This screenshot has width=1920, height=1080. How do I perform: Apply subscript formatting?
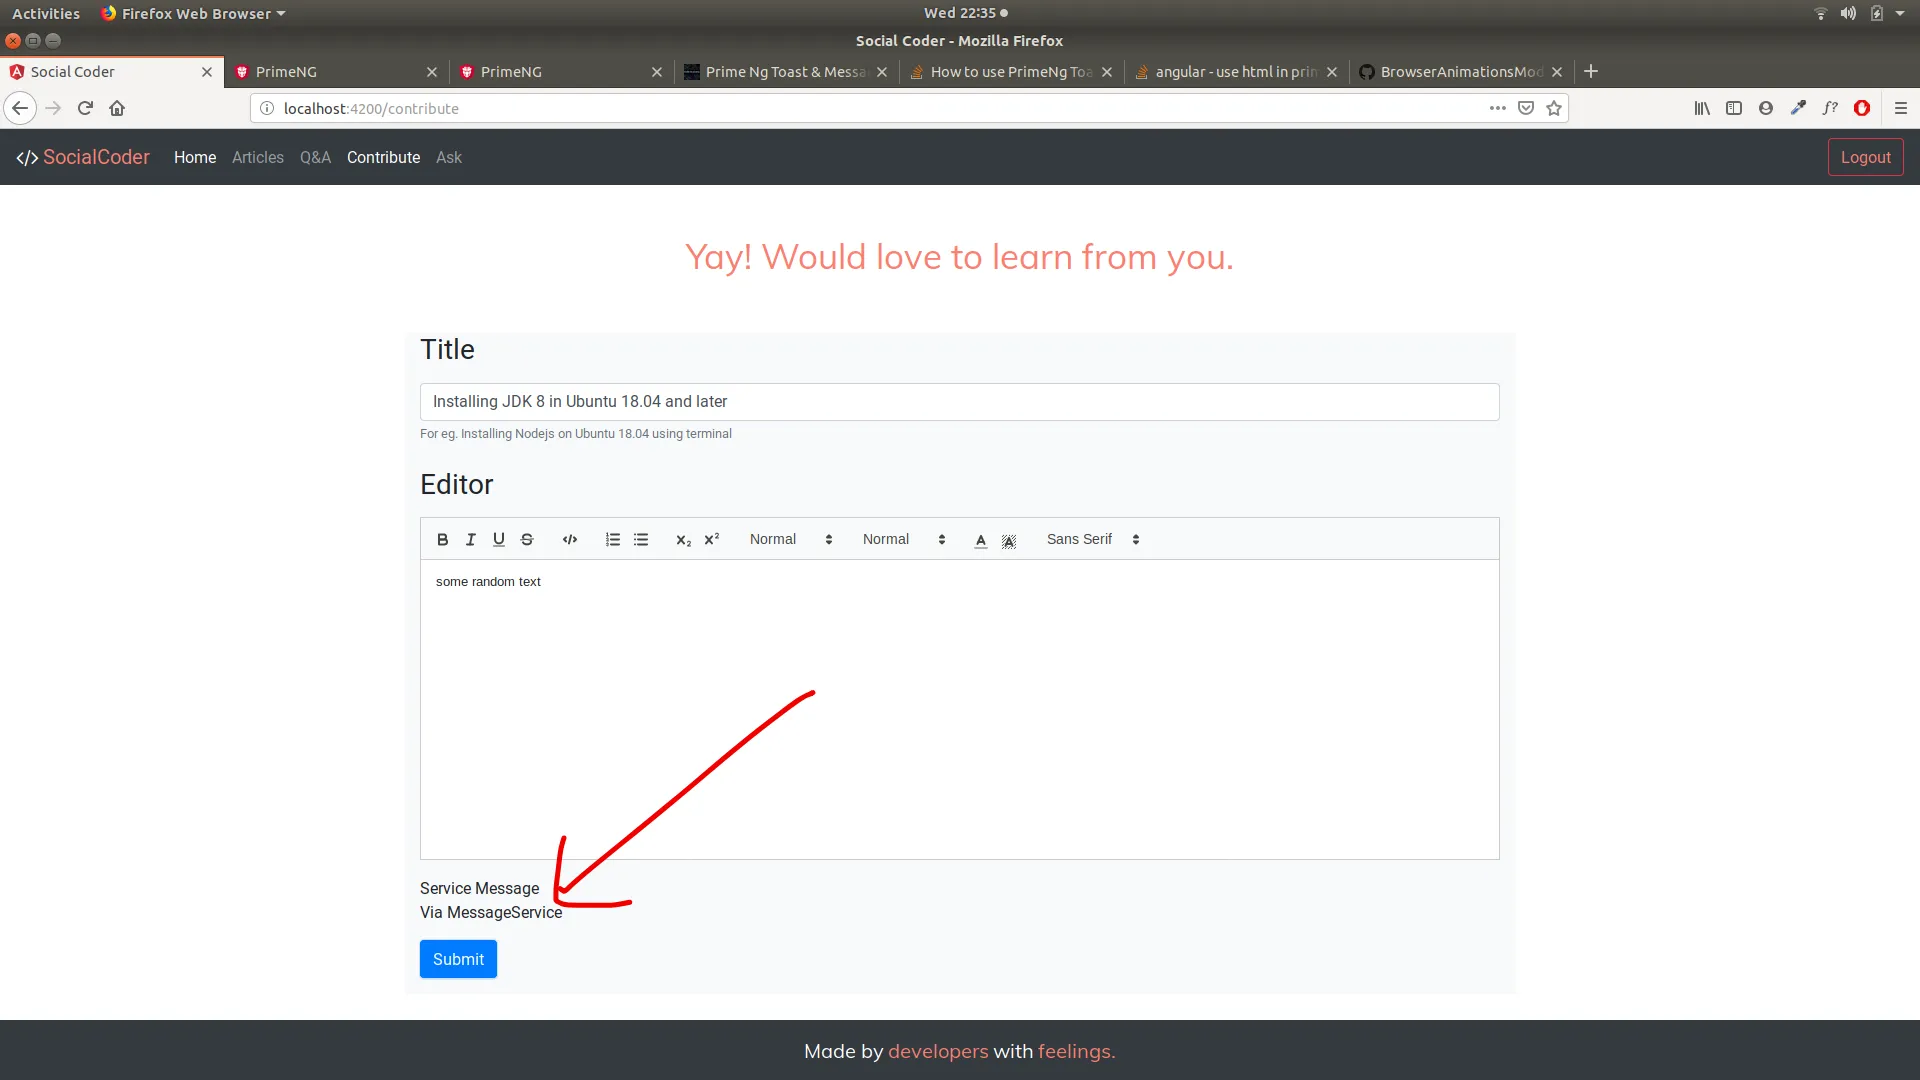point(684,539)
